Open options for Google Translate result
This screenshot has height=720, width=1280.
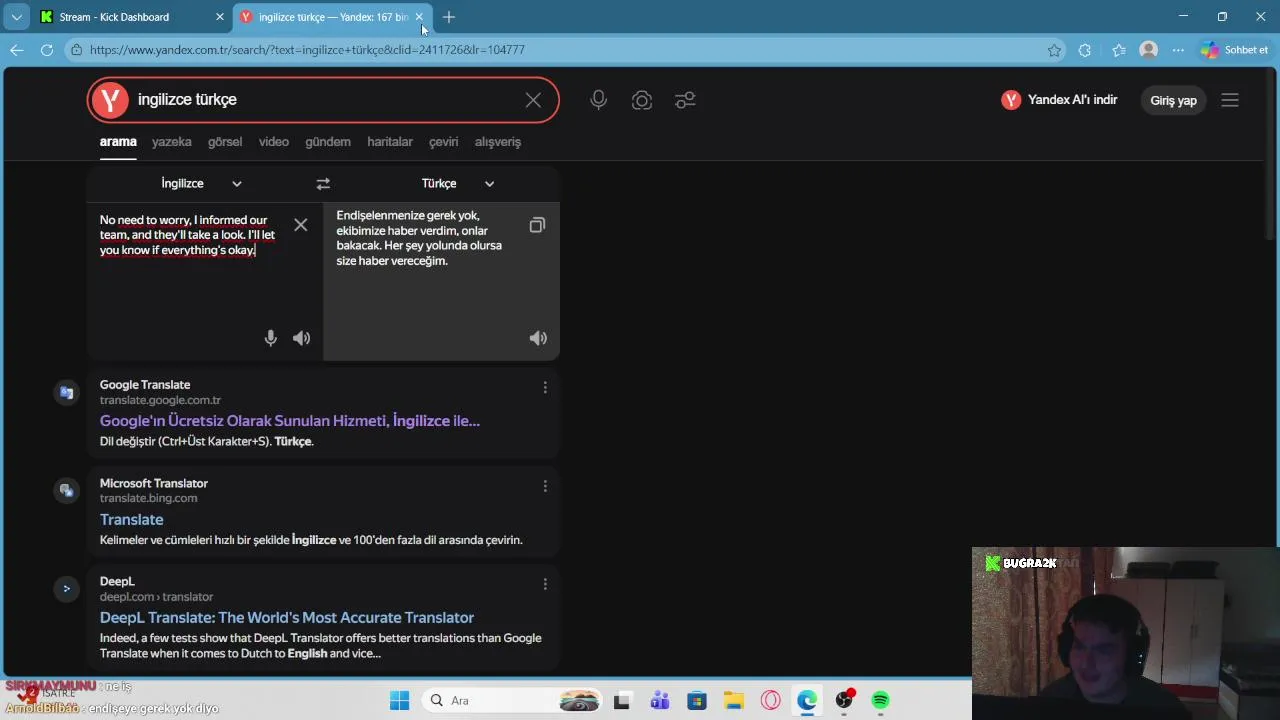coord(545,387)
